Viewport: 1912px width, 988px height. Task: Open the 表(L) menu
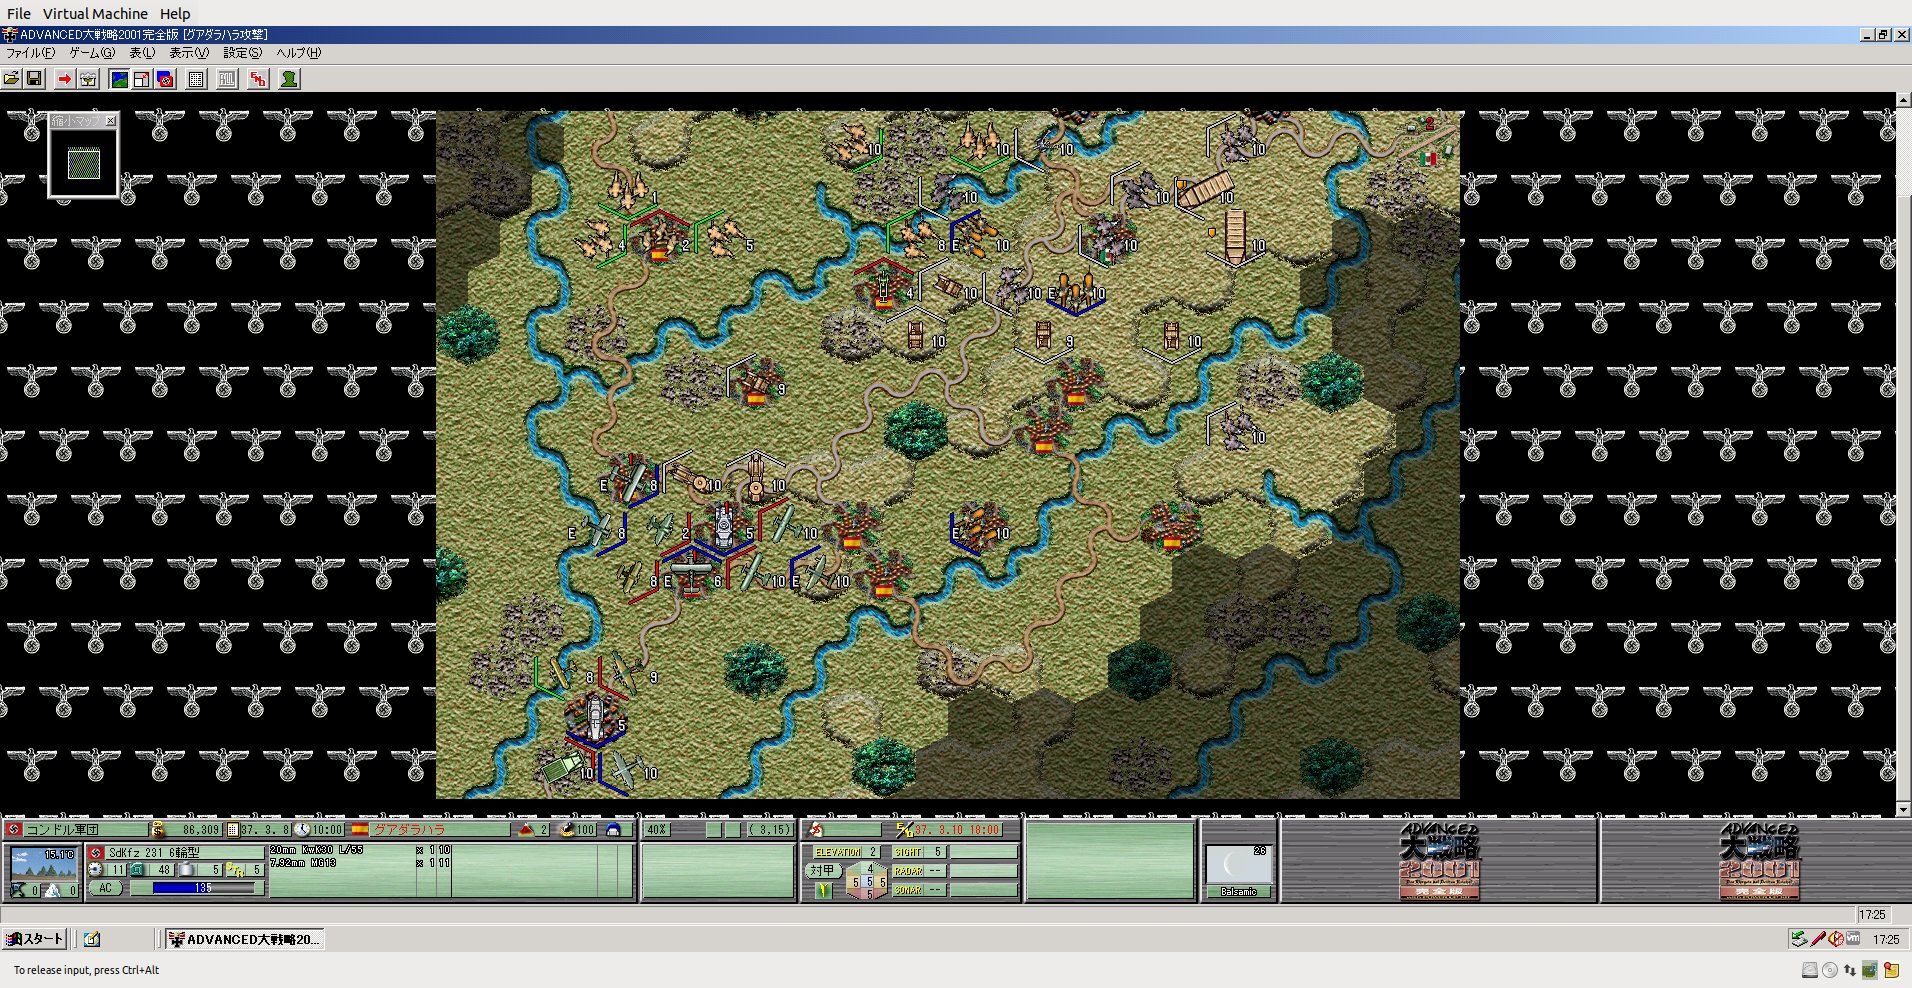click(142, 53)
